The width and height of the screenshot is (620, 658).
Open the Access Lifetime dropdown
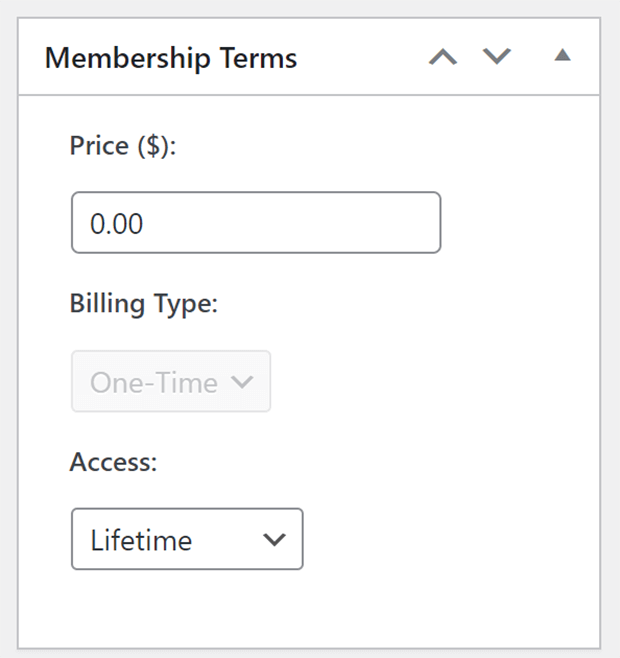tap(187, 539)
